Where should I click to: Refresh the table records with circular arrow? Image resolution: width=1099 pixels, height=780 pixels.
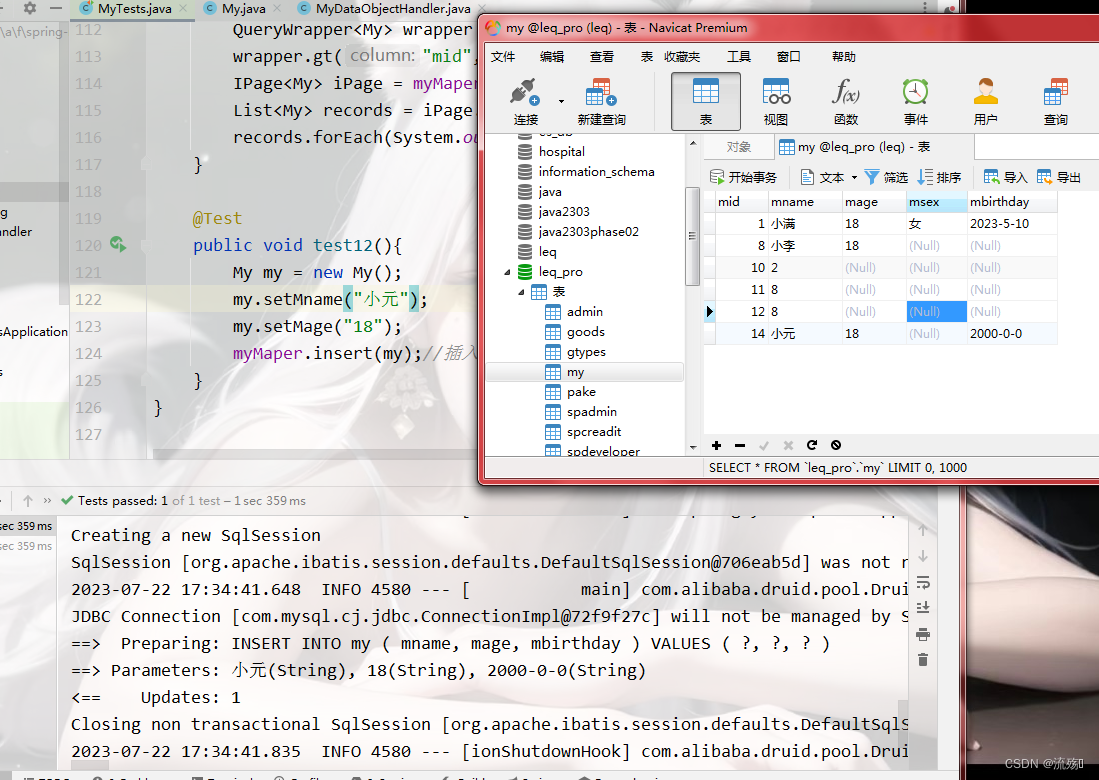pos(810,445)
